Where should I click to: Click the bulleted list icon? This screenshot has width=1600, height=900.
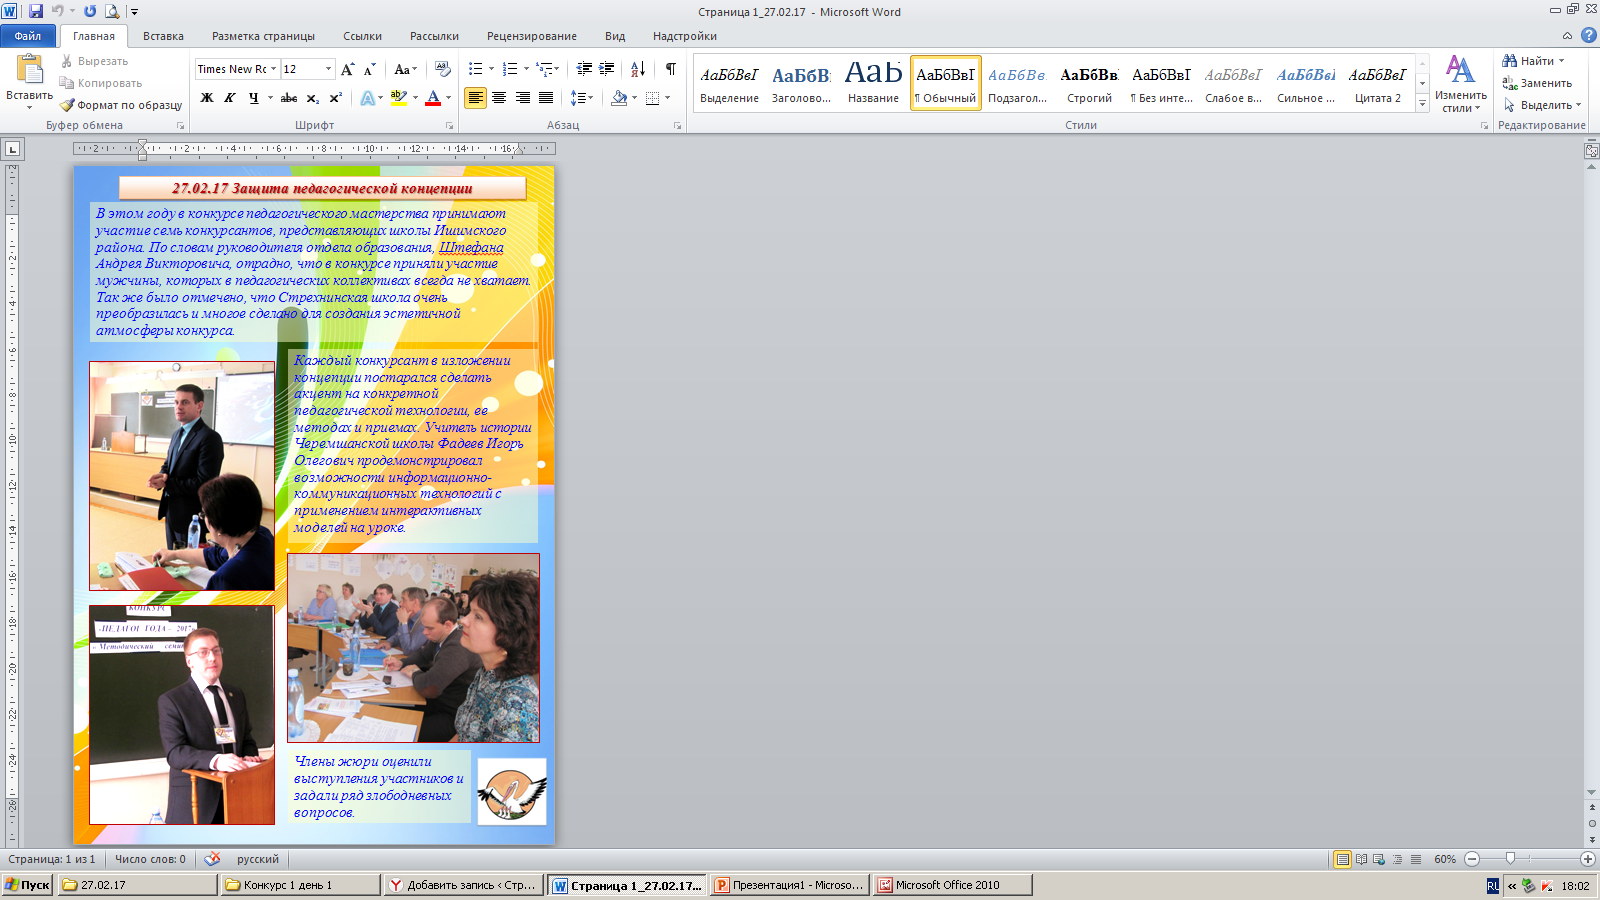click(476, 69)
